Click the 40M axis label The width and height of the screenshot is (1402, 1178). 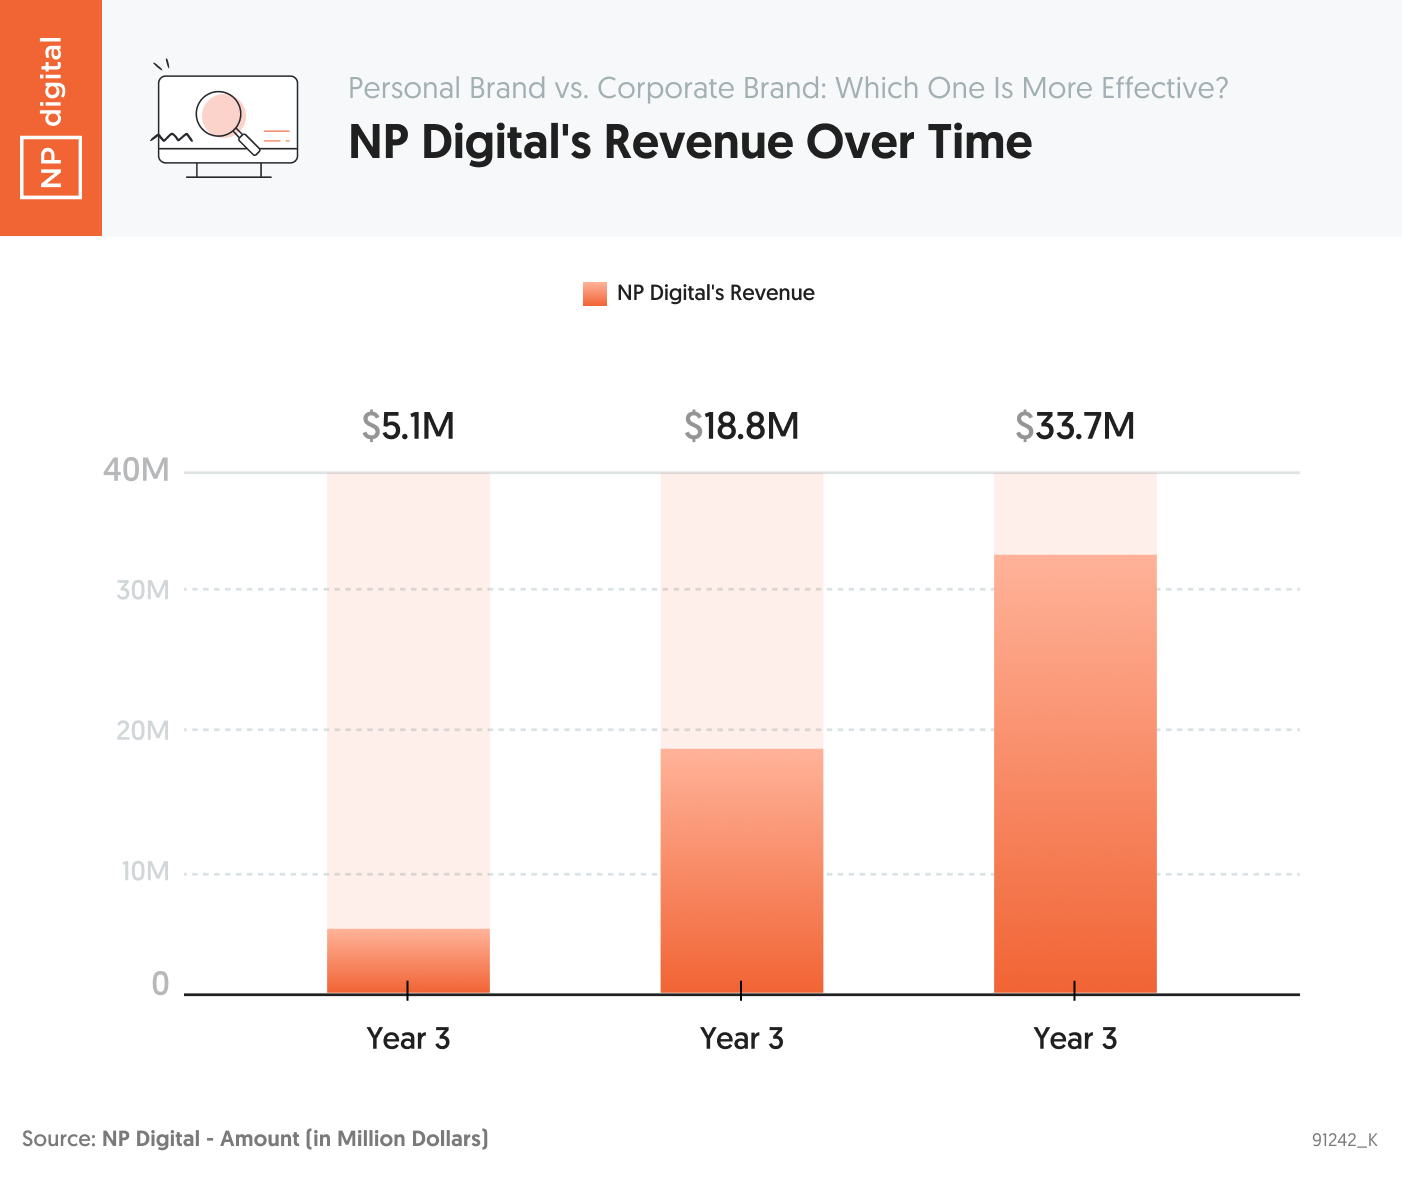(x=136, y=470)
